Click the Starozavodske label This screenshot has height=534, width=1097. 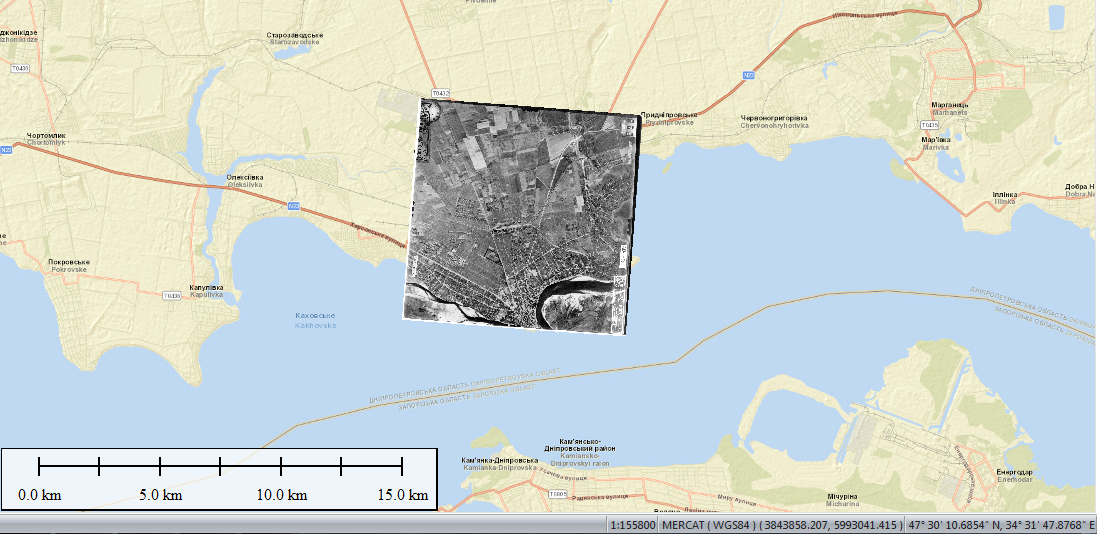[293, 38]
